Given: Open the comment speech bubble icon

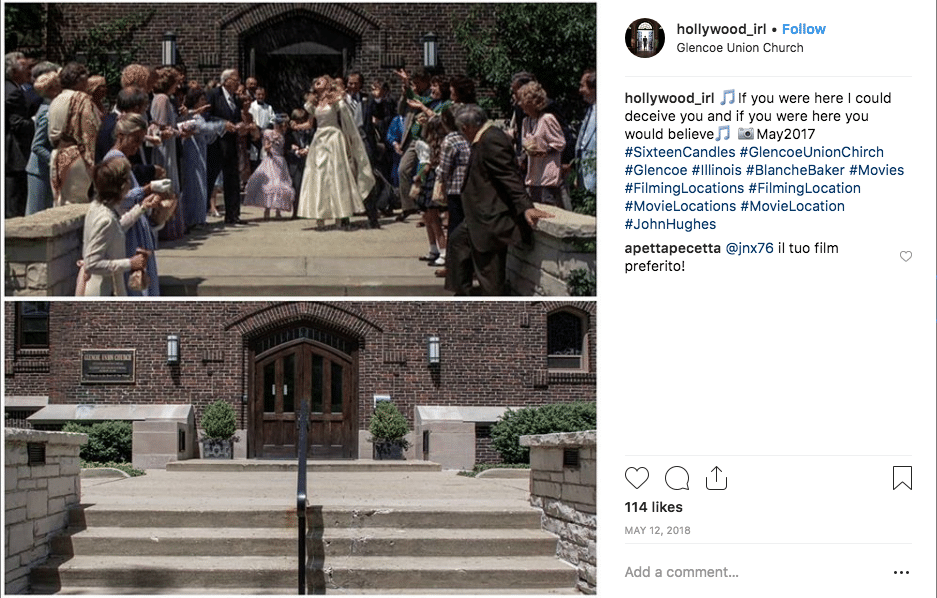Looking at the screenshot, I should coord(677,479).
